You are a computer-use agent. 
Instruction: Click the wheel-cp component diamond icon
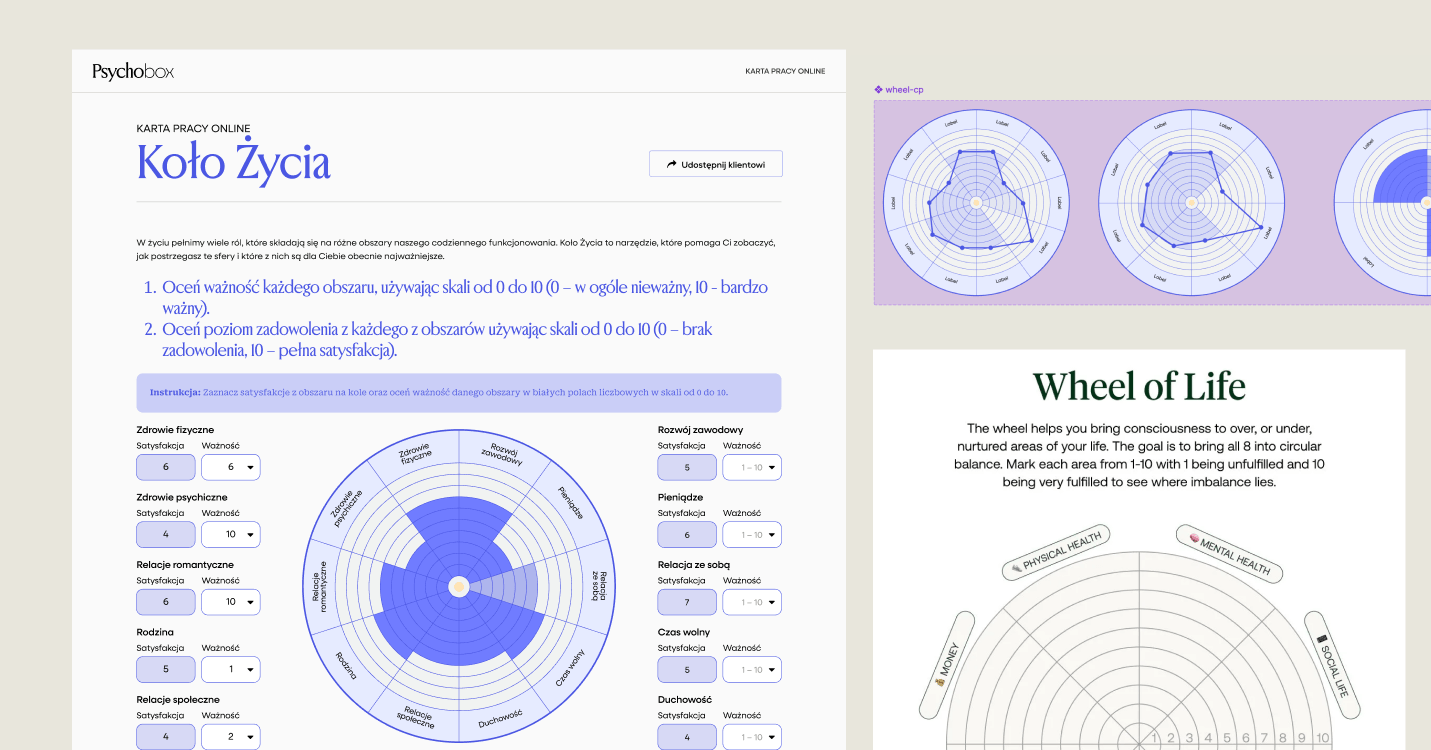click(x=878, y=90)
